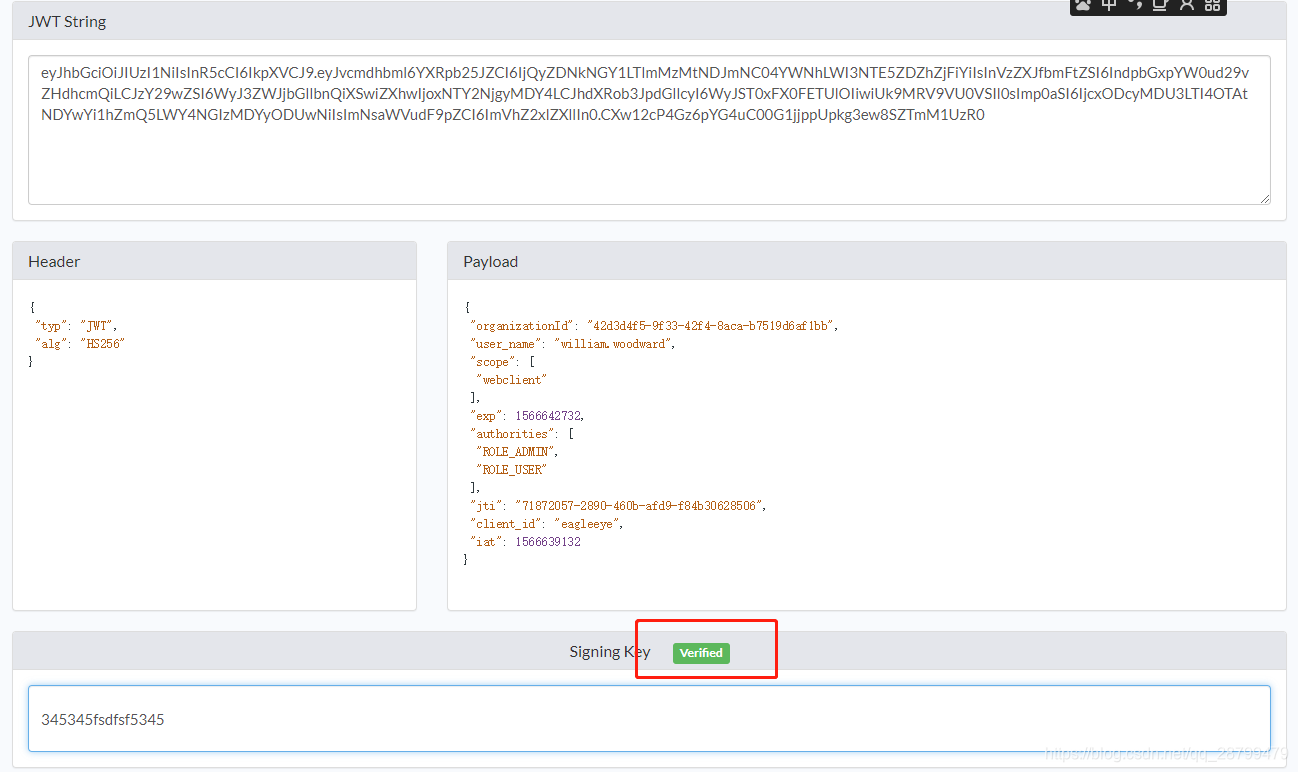Click the "alg": "HS256" line in Header

[80, 344]
